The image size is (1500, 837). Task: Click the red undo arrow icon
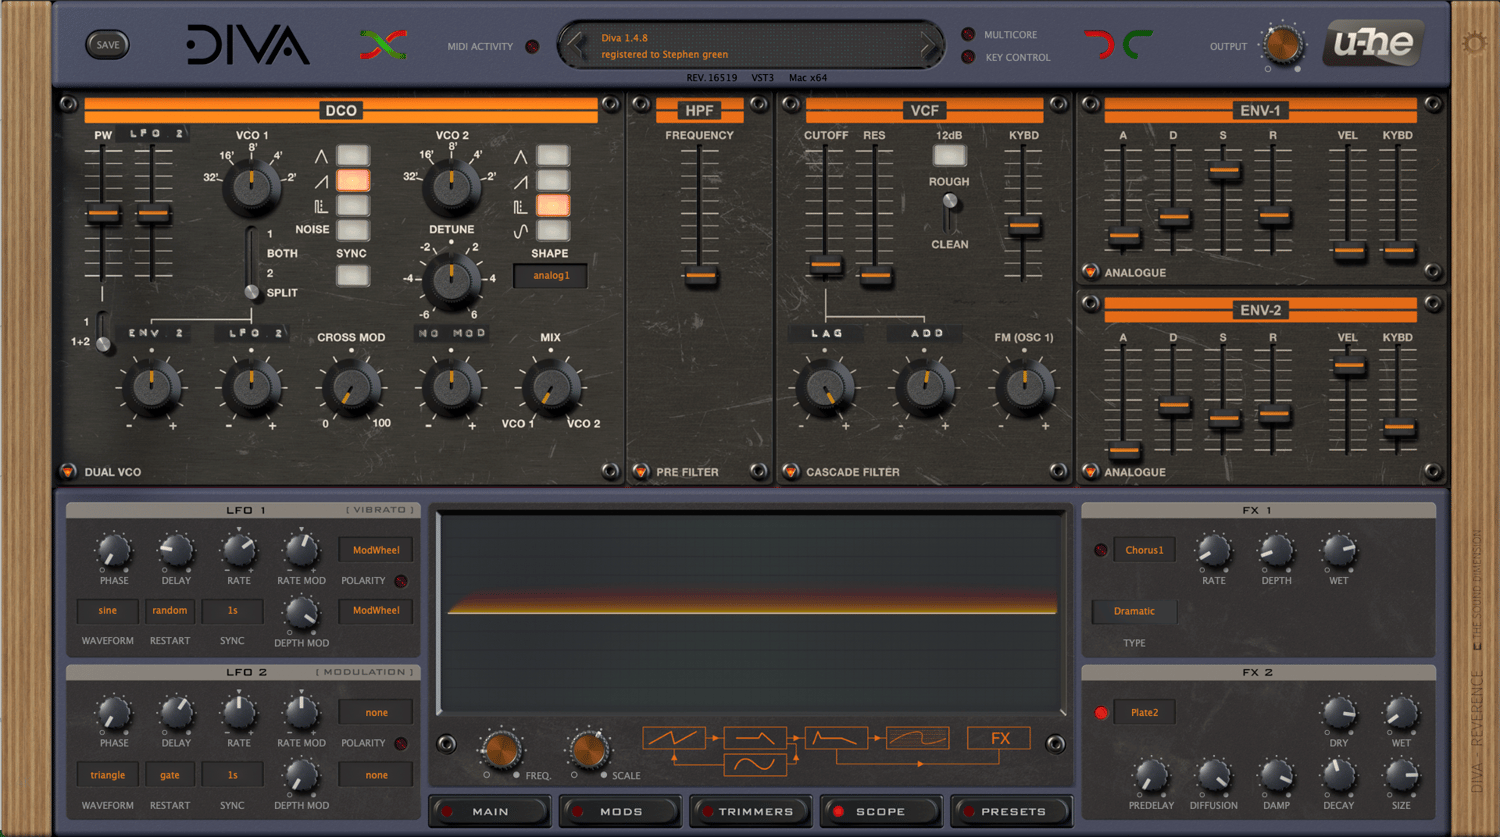pyautogui.click(x=1099, y=44)
